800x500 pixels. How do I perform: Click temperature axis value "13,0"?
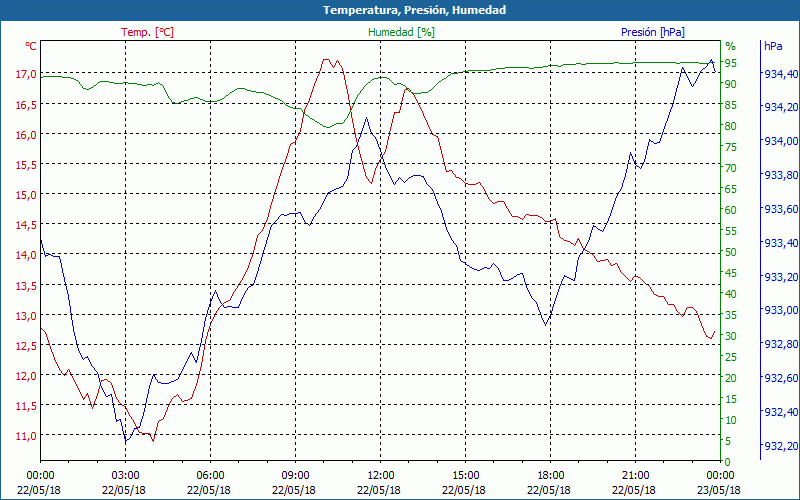click(x=26, y=315)
